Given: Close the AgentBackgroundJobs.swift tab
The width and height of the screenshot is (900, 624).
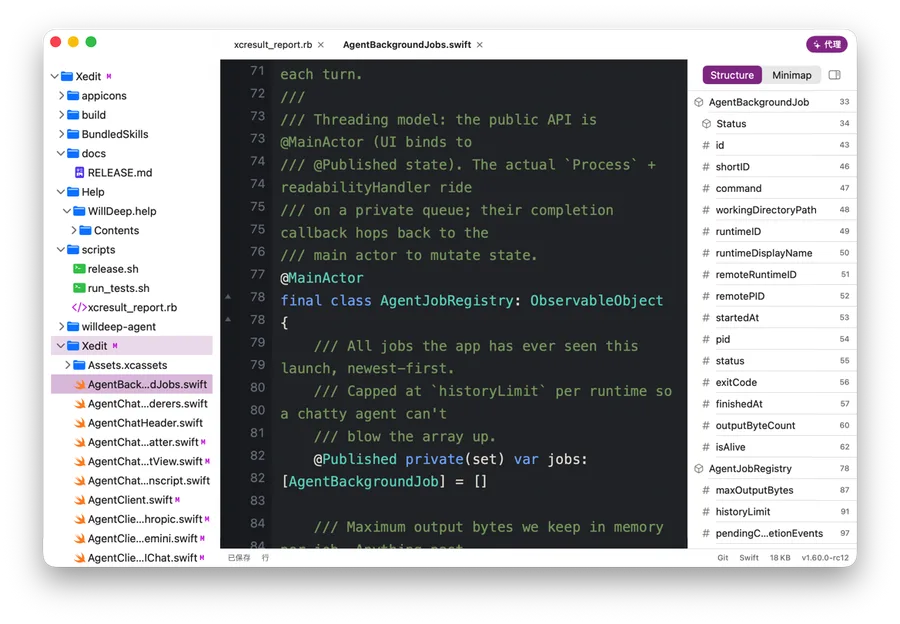Looking at the screenshot, I should [479, 45].
